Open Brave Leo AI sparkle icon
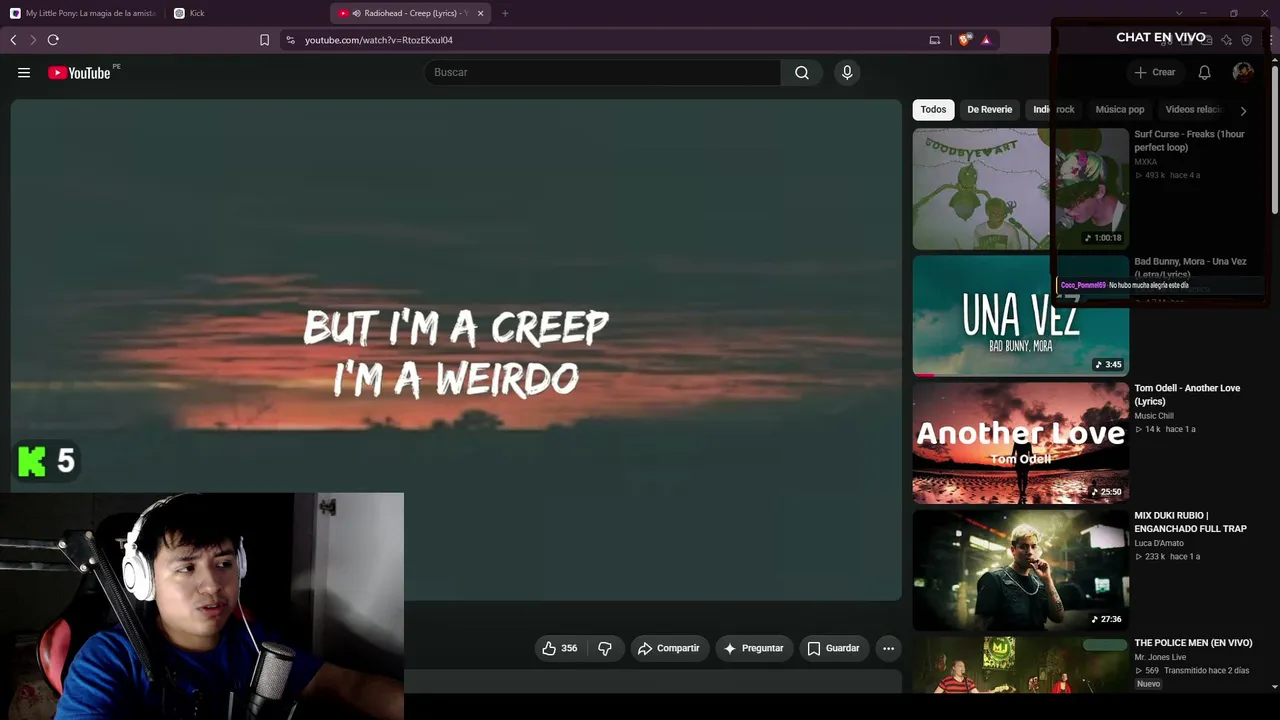The width and height of the screenshot is (1280, 720). pyautogui.click(x=1227, y=40)
